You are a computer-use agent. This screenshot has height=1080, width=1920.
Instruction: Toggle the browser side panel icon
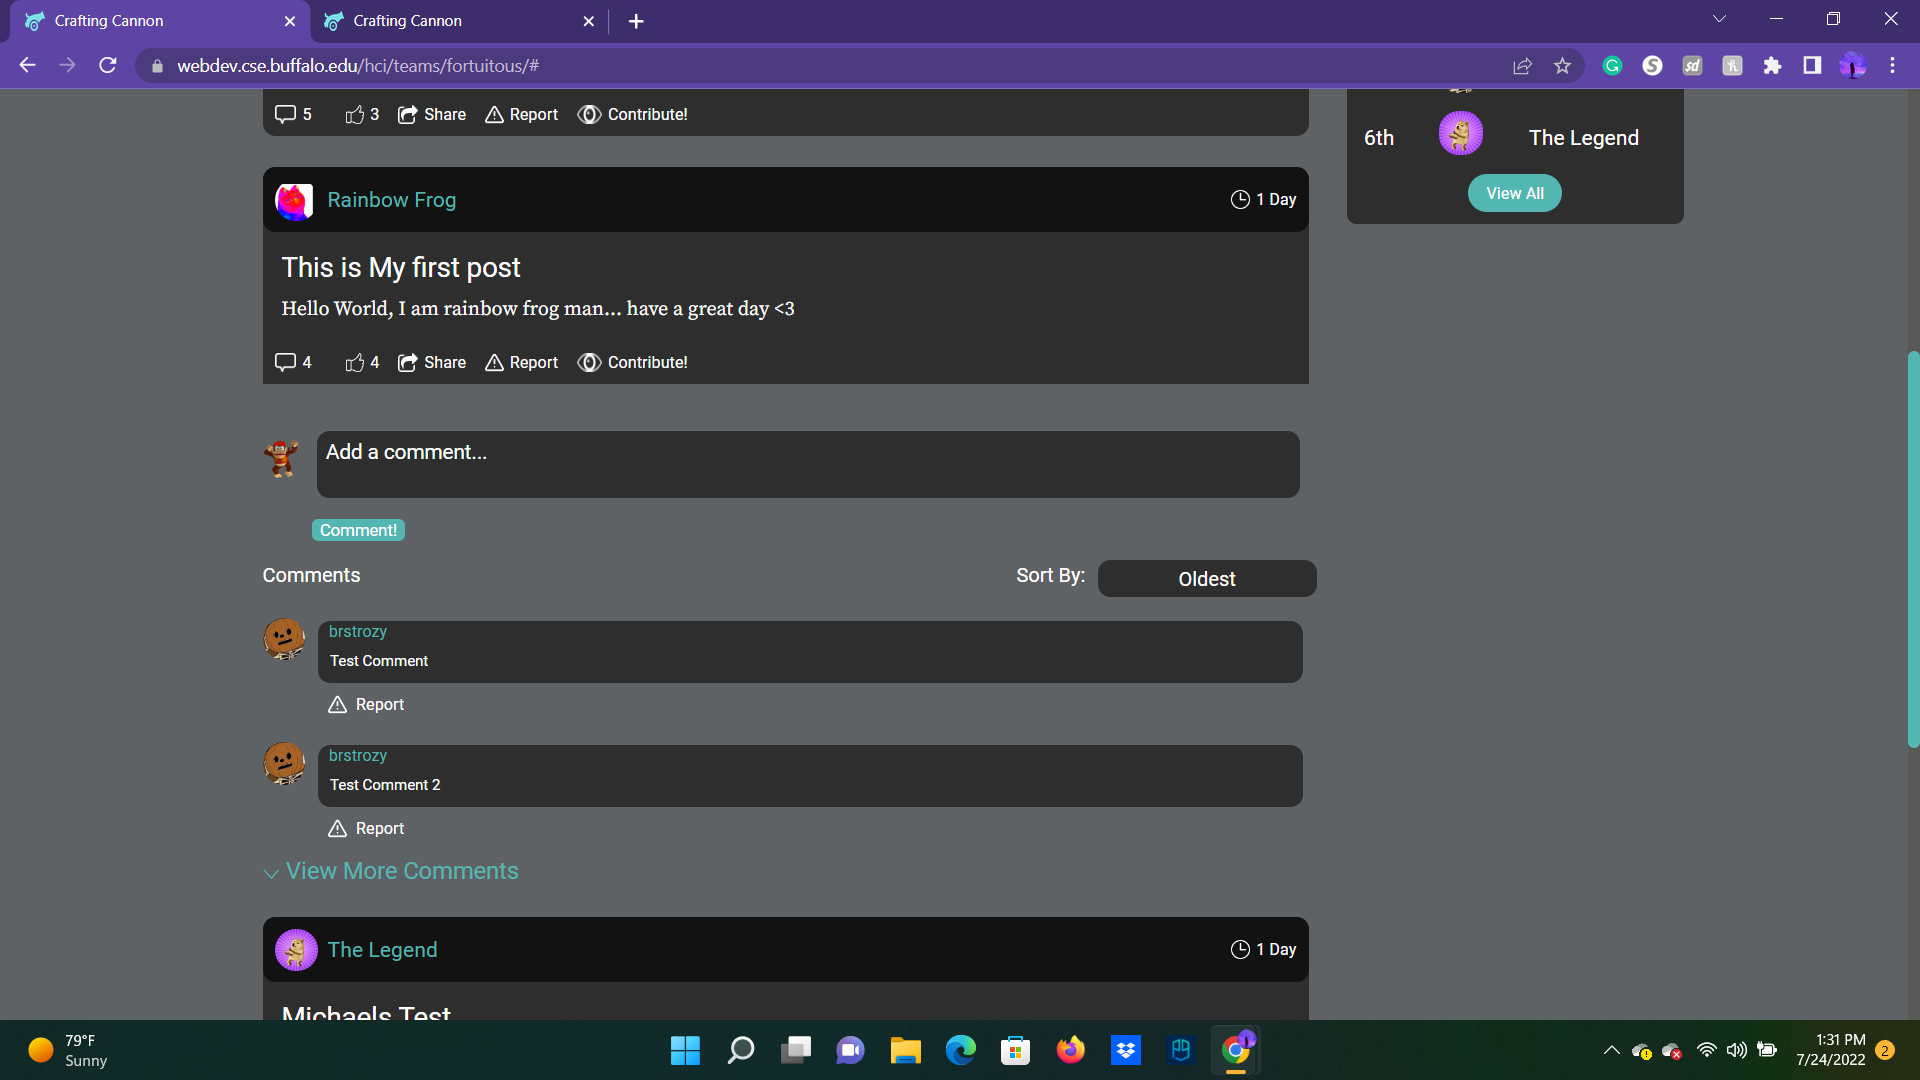(1811, 66)
